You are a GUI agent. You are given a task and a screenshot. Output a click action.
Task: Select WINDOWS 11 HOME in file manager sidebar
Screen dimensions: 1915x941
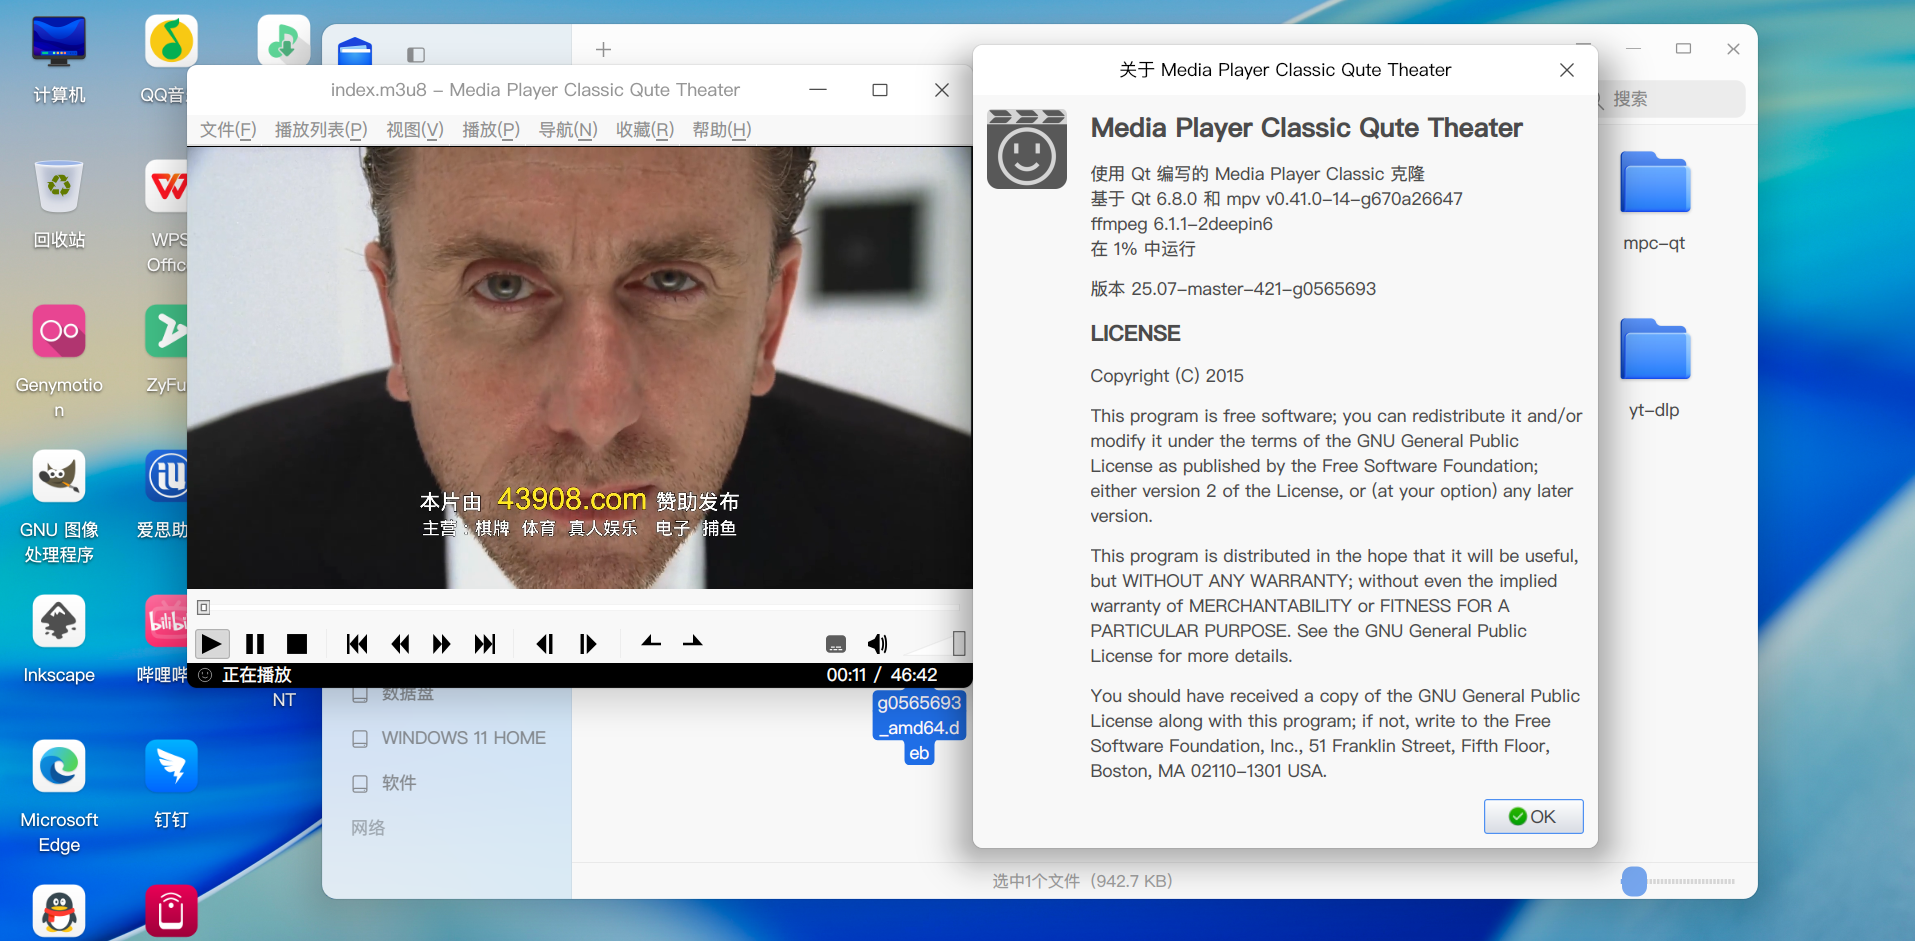(449, 738)
